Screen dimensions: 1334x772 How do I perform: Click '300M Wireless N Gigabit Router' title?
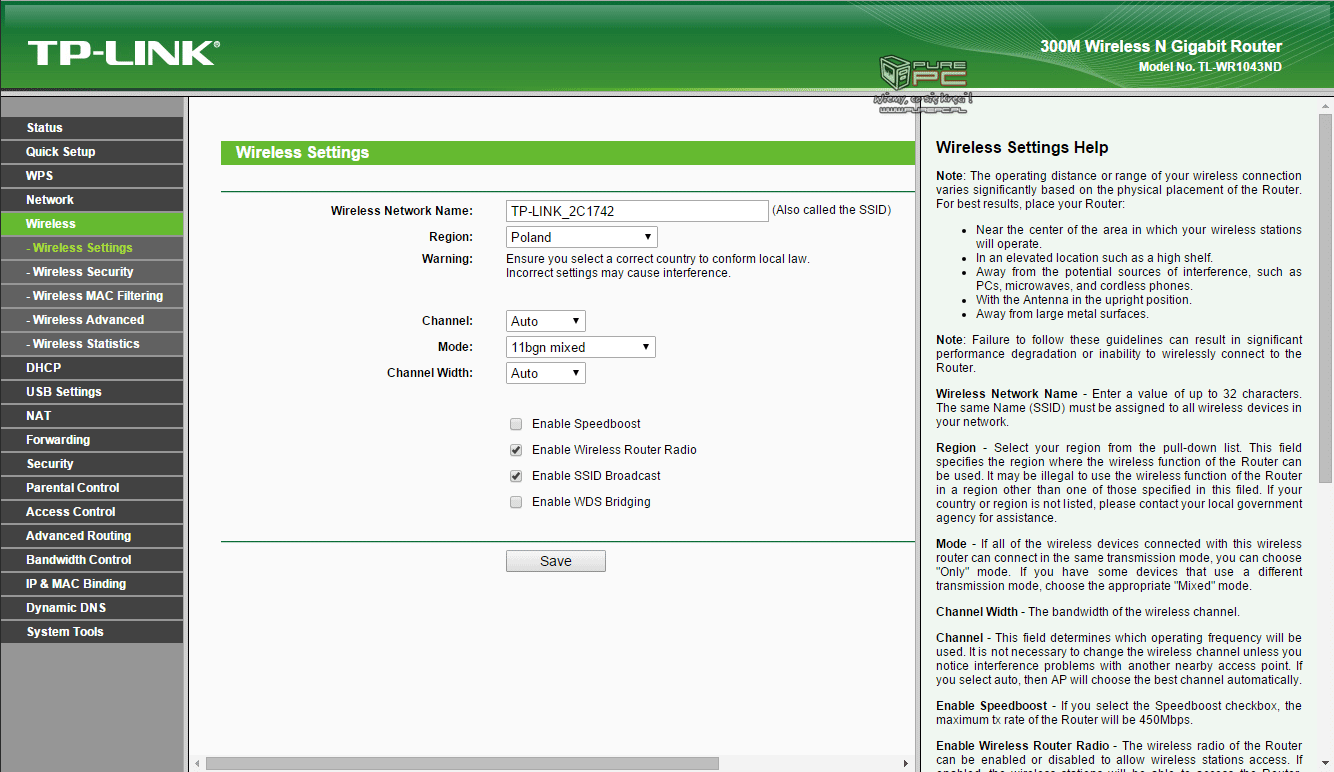pyautogui.click(x=1161, y=46)
